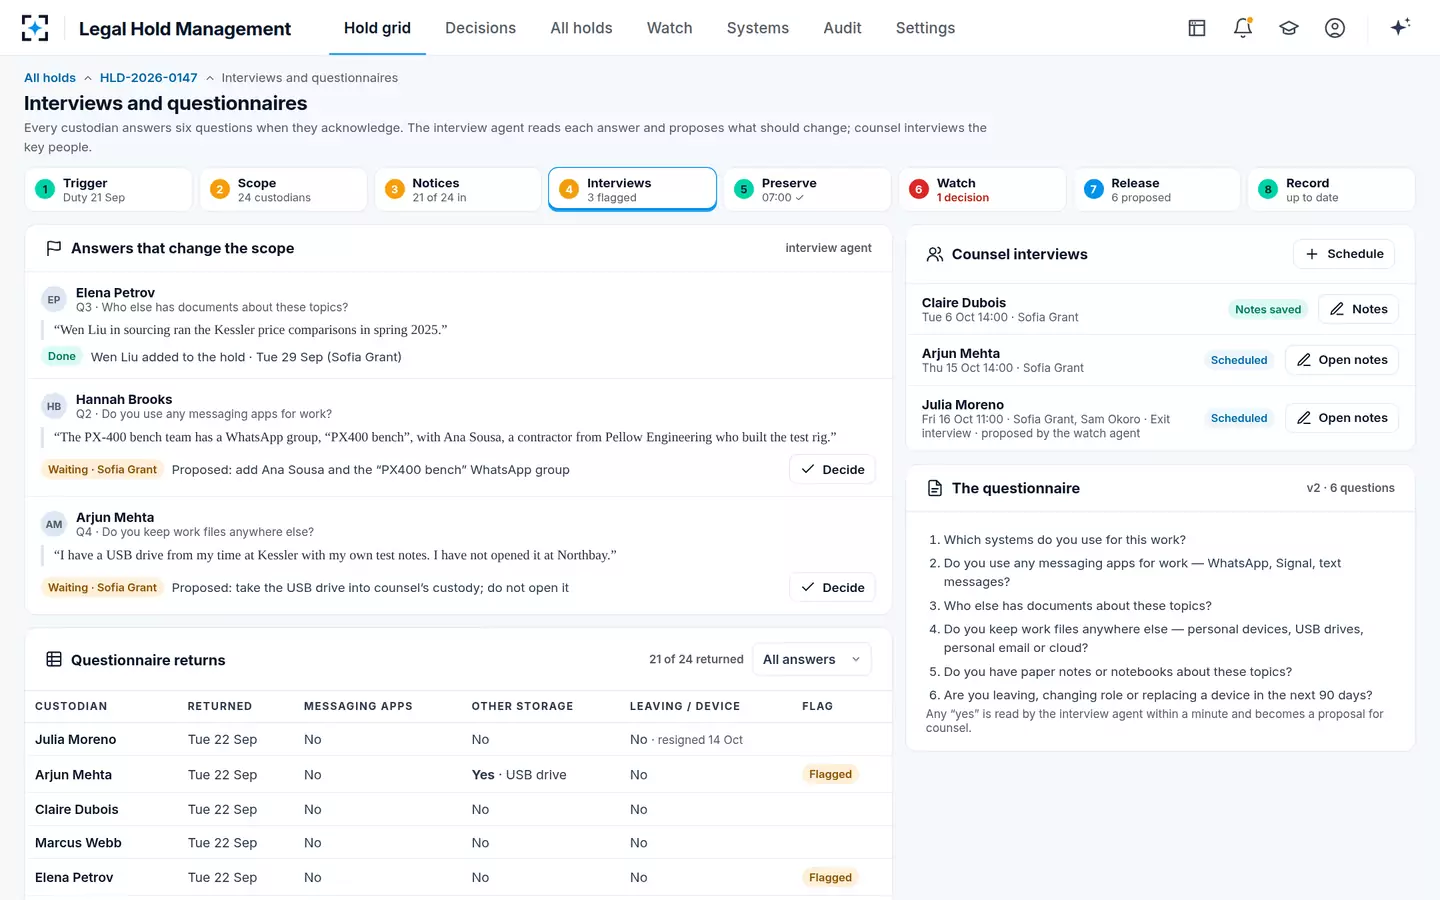Switch to the Hold grid tab
Viewport: 1440px width, 900px height.
coord(377,28)
